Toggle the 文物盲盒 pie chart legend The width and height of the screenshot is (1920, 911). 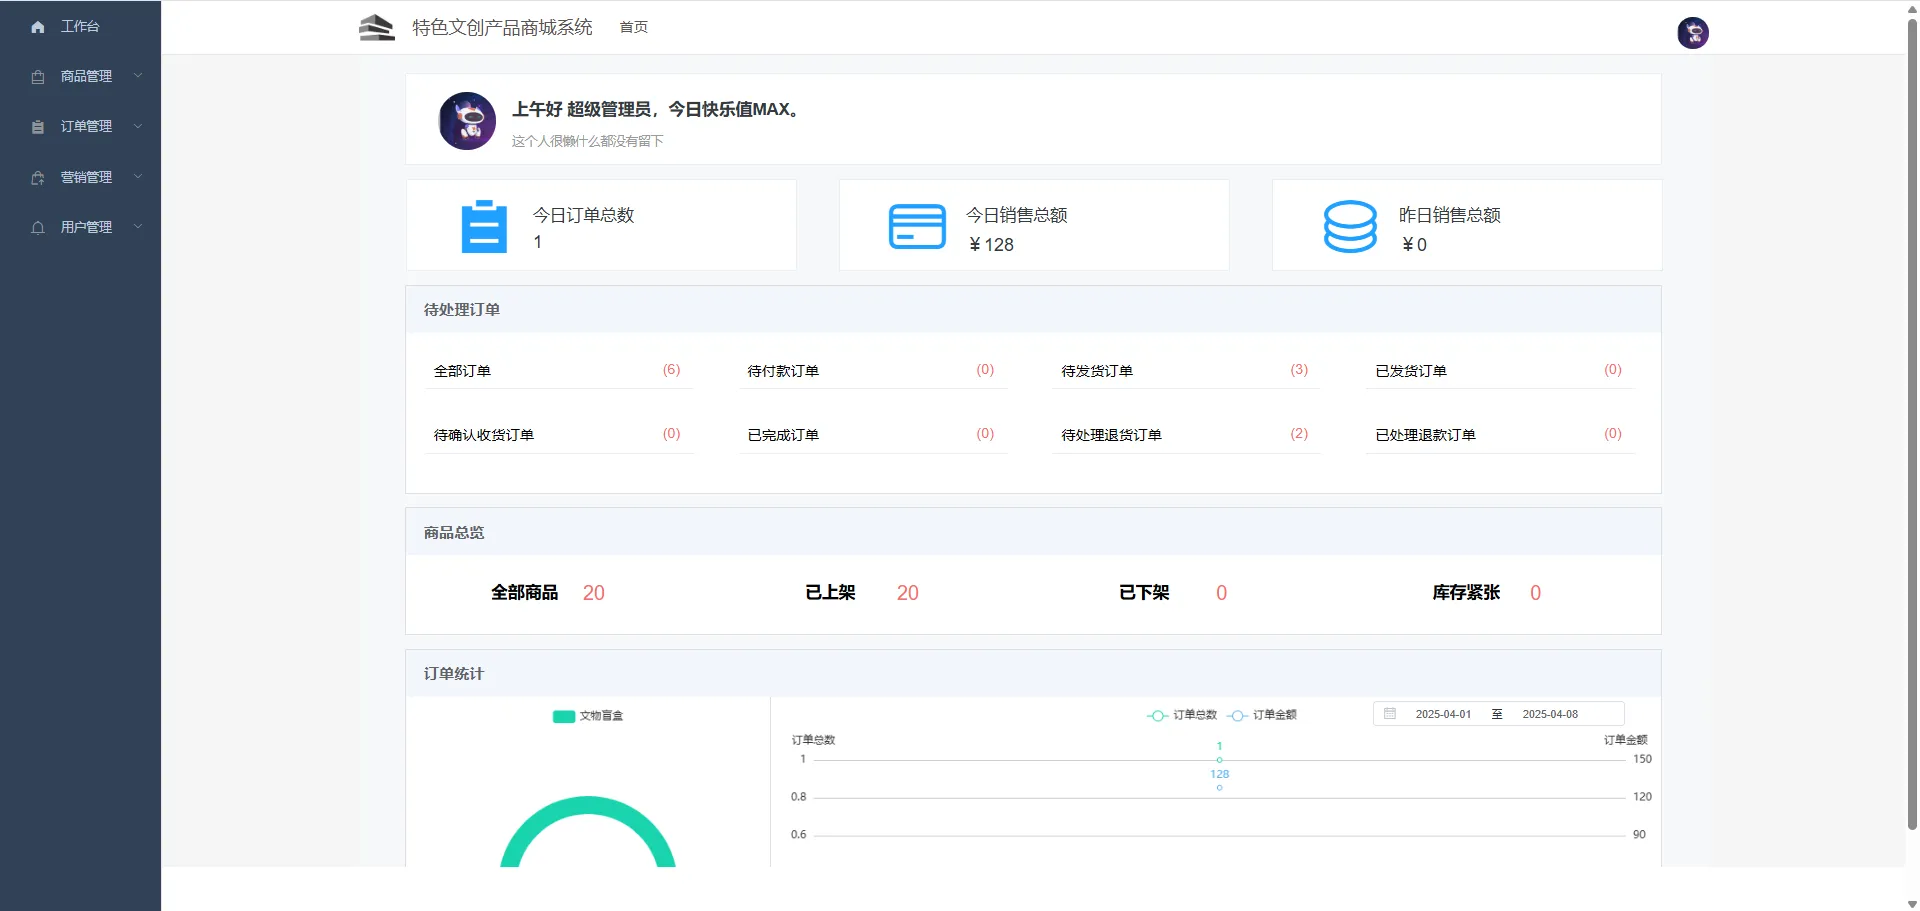coord(588,716)
